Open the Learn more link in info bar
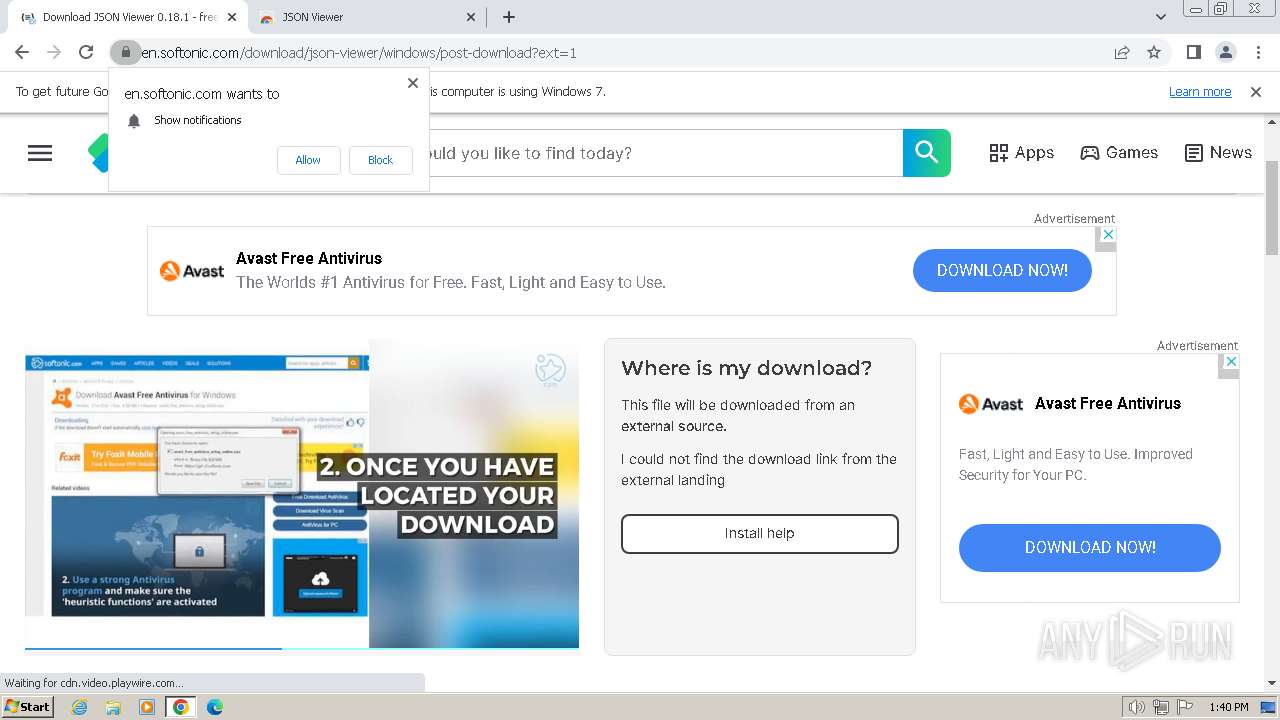This screenshot has height=720, width=1280. (x=1200, y=92)
